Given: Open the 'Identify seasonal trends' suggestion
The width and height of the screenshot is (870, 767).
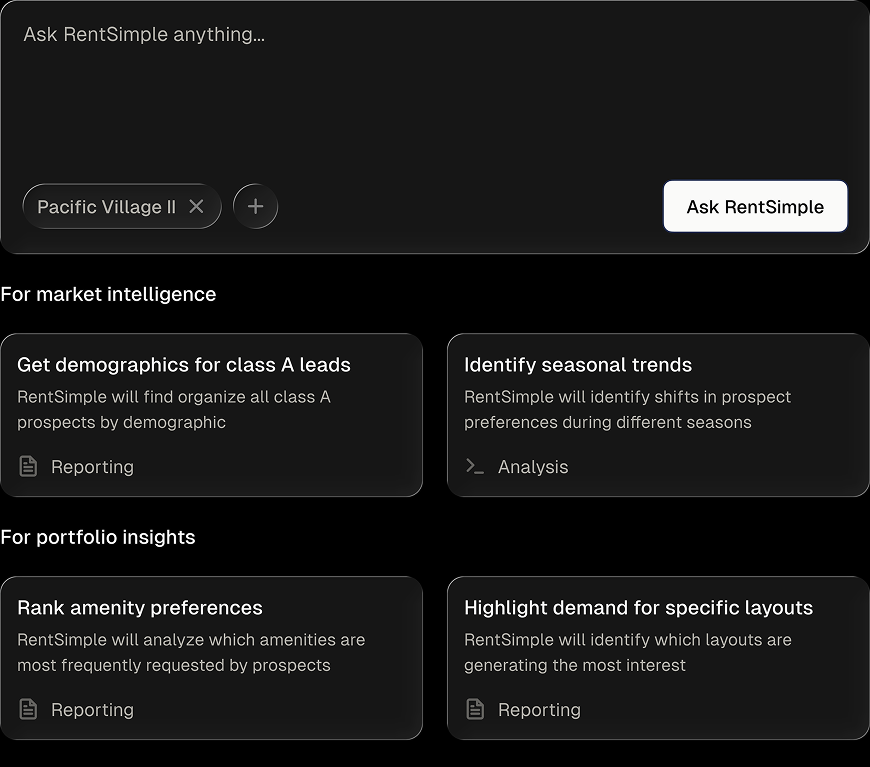Looking at the screenshot, I should point(658,414).
